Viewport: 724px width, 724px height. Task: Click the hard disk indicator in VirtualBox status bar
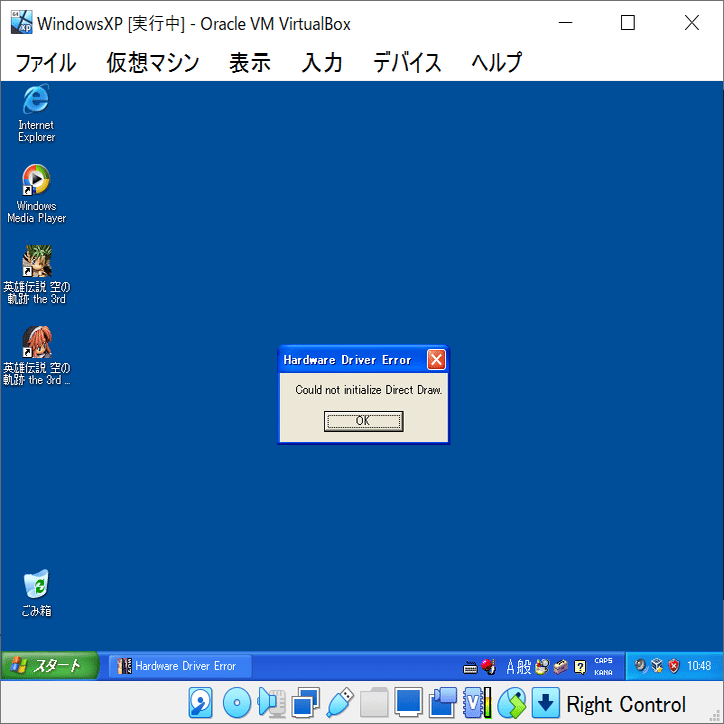[x=200, y=703]
